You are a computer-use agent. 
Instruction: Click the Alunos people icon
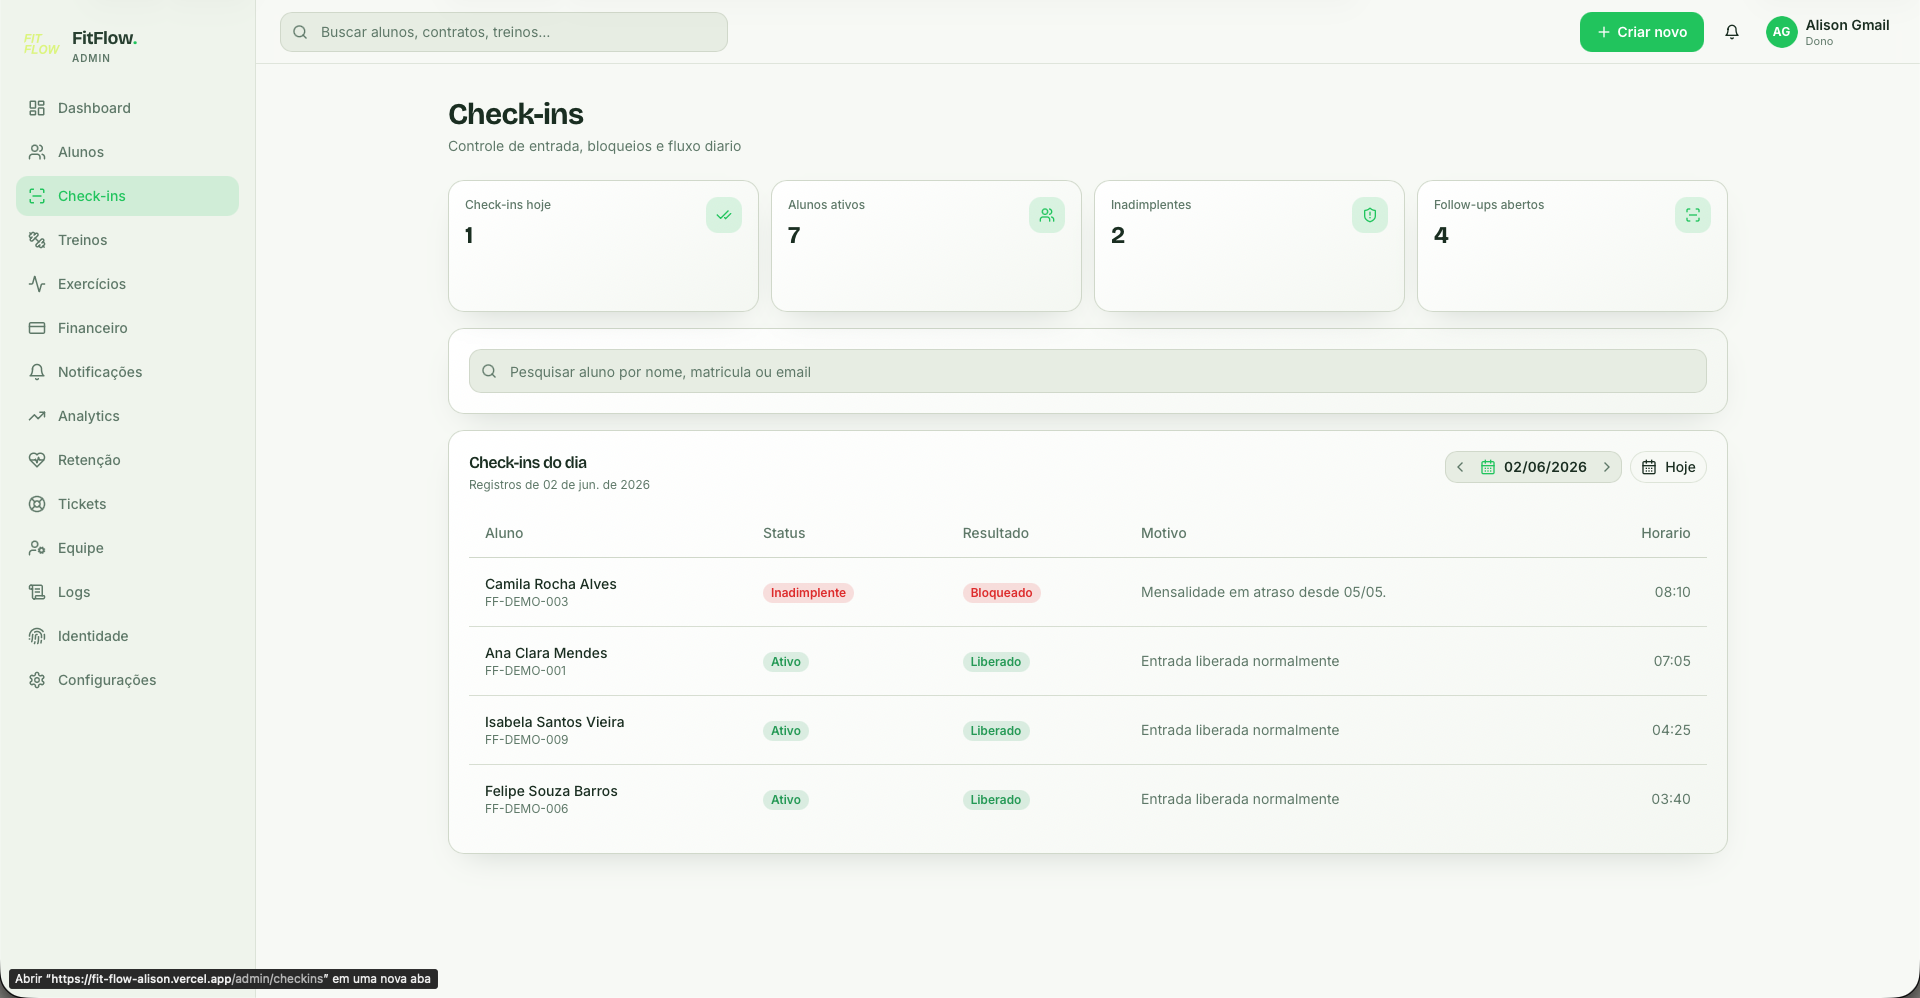coord(37,152)
